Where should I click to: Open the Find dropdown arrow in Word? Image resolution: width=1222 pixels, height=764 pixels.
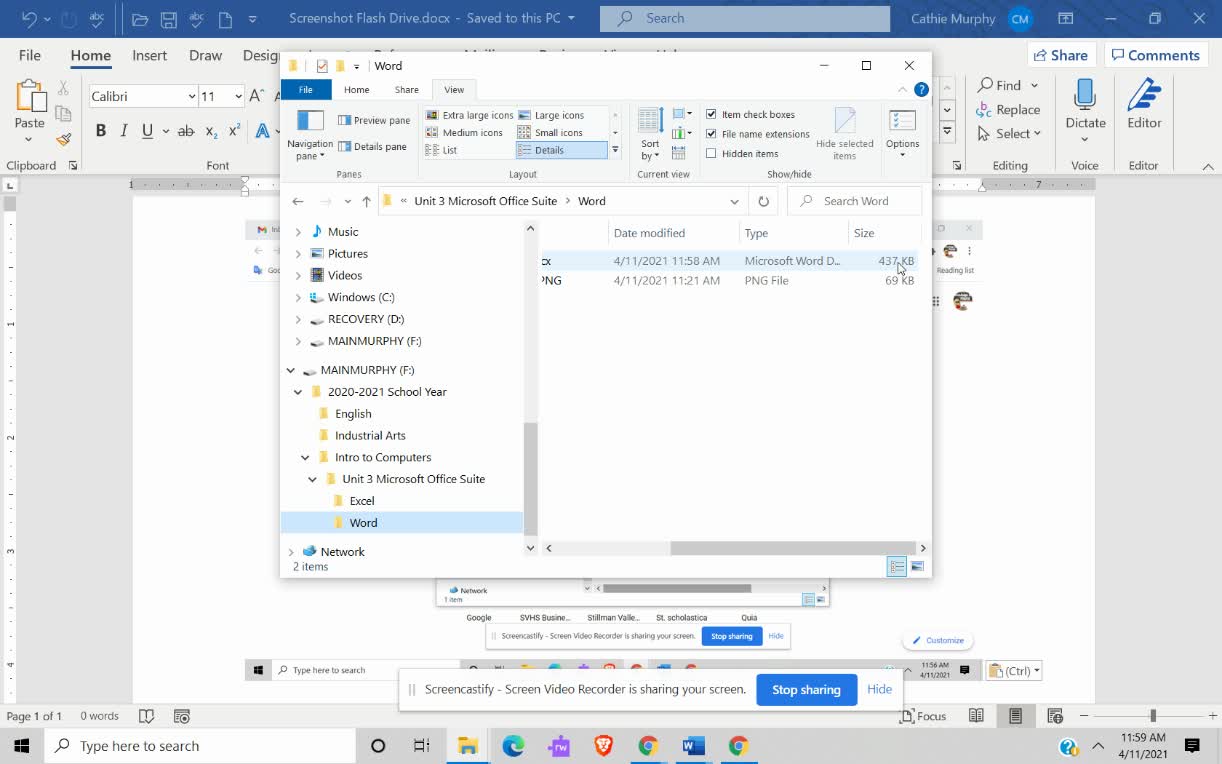tap(1034, 86)
